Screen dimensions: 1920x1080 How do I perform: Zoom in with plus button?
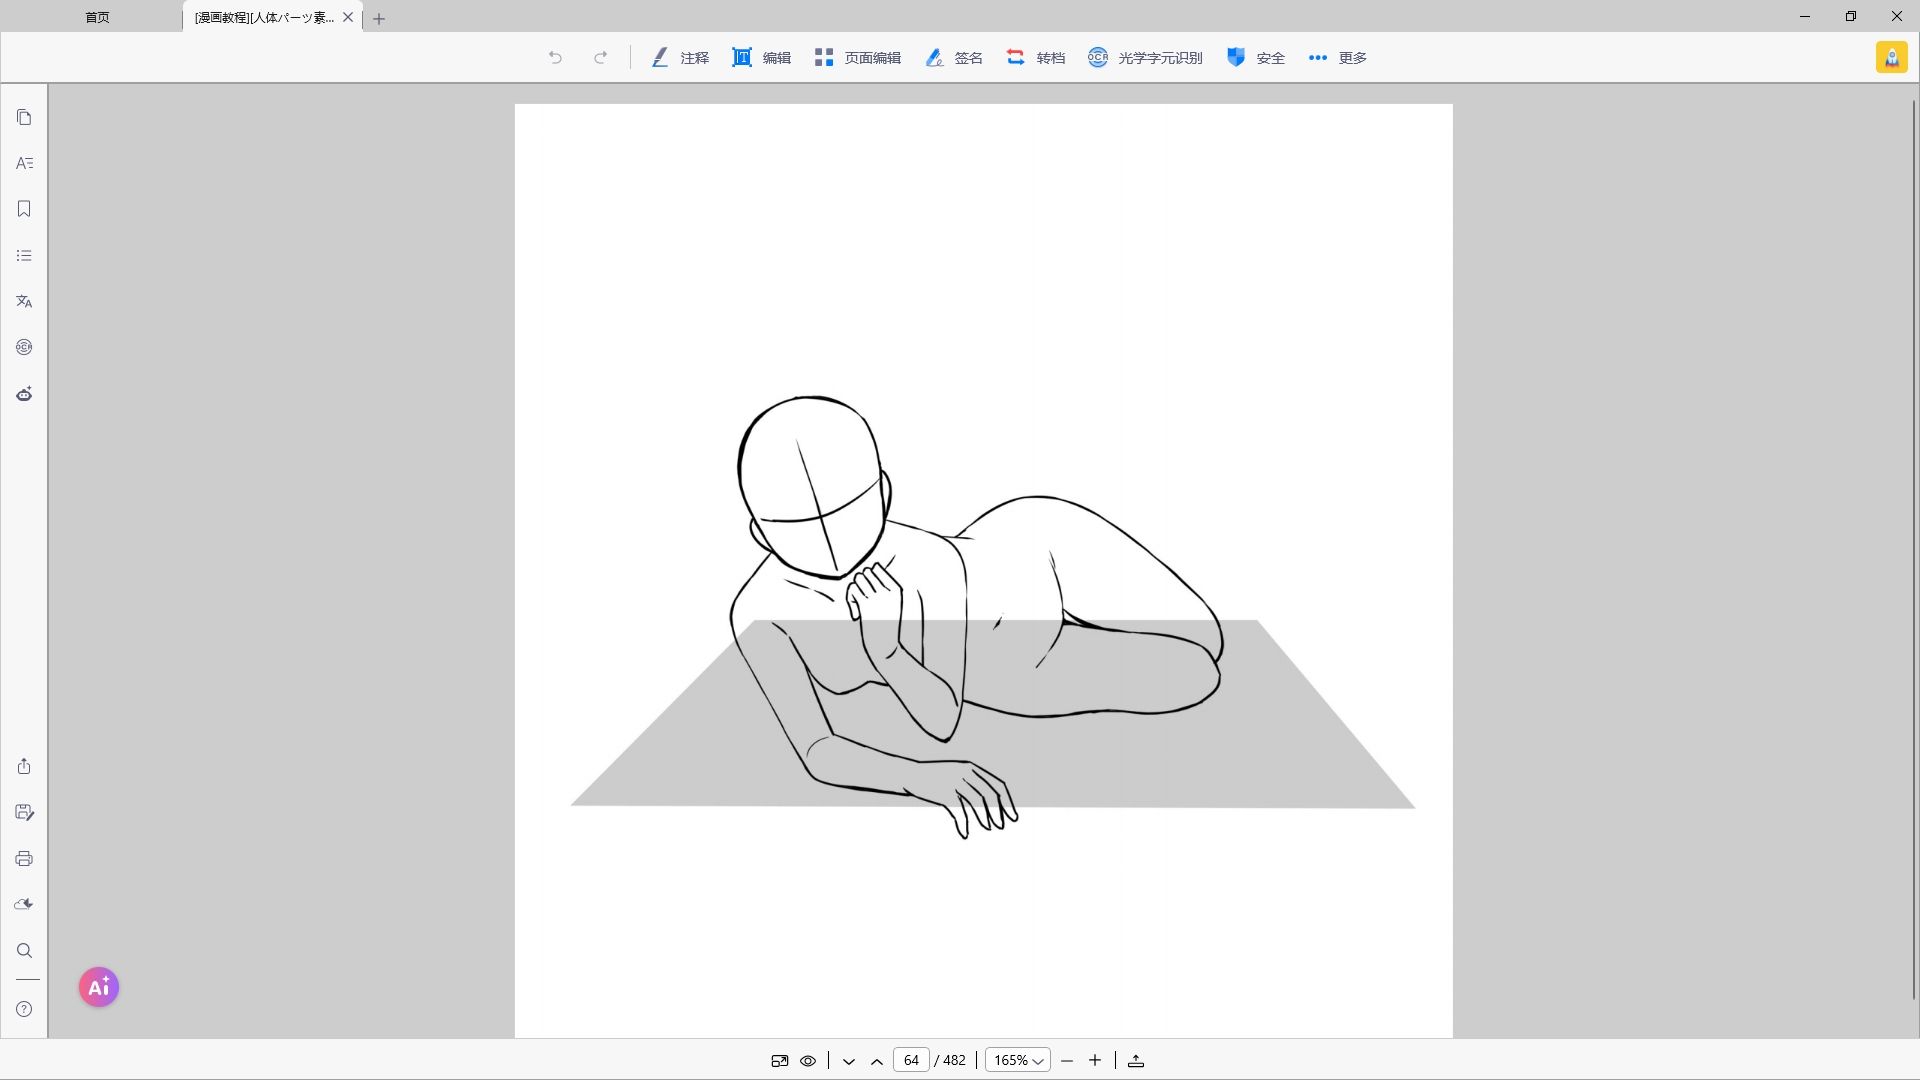pyautogui.click(x=1095, y=1060)
